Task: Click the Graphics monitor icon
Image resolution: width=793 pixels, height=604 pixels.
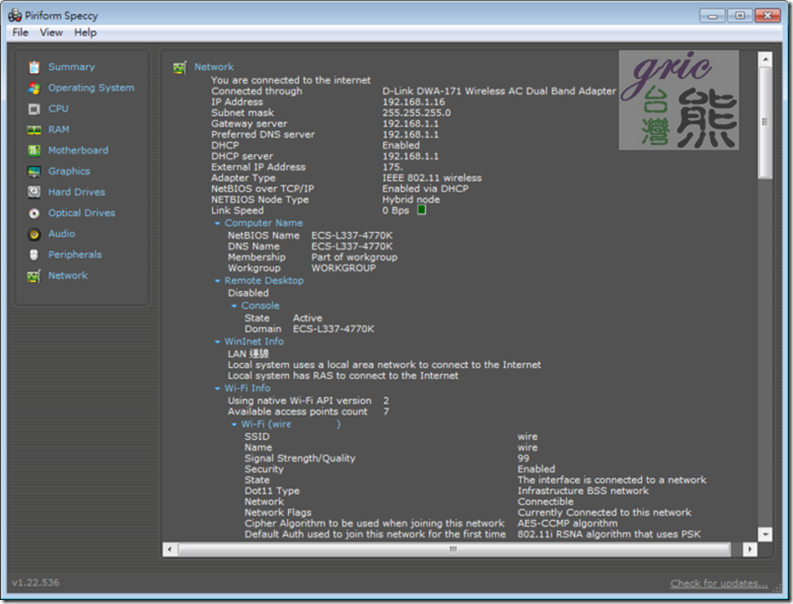Action: (x=34, y=171)
